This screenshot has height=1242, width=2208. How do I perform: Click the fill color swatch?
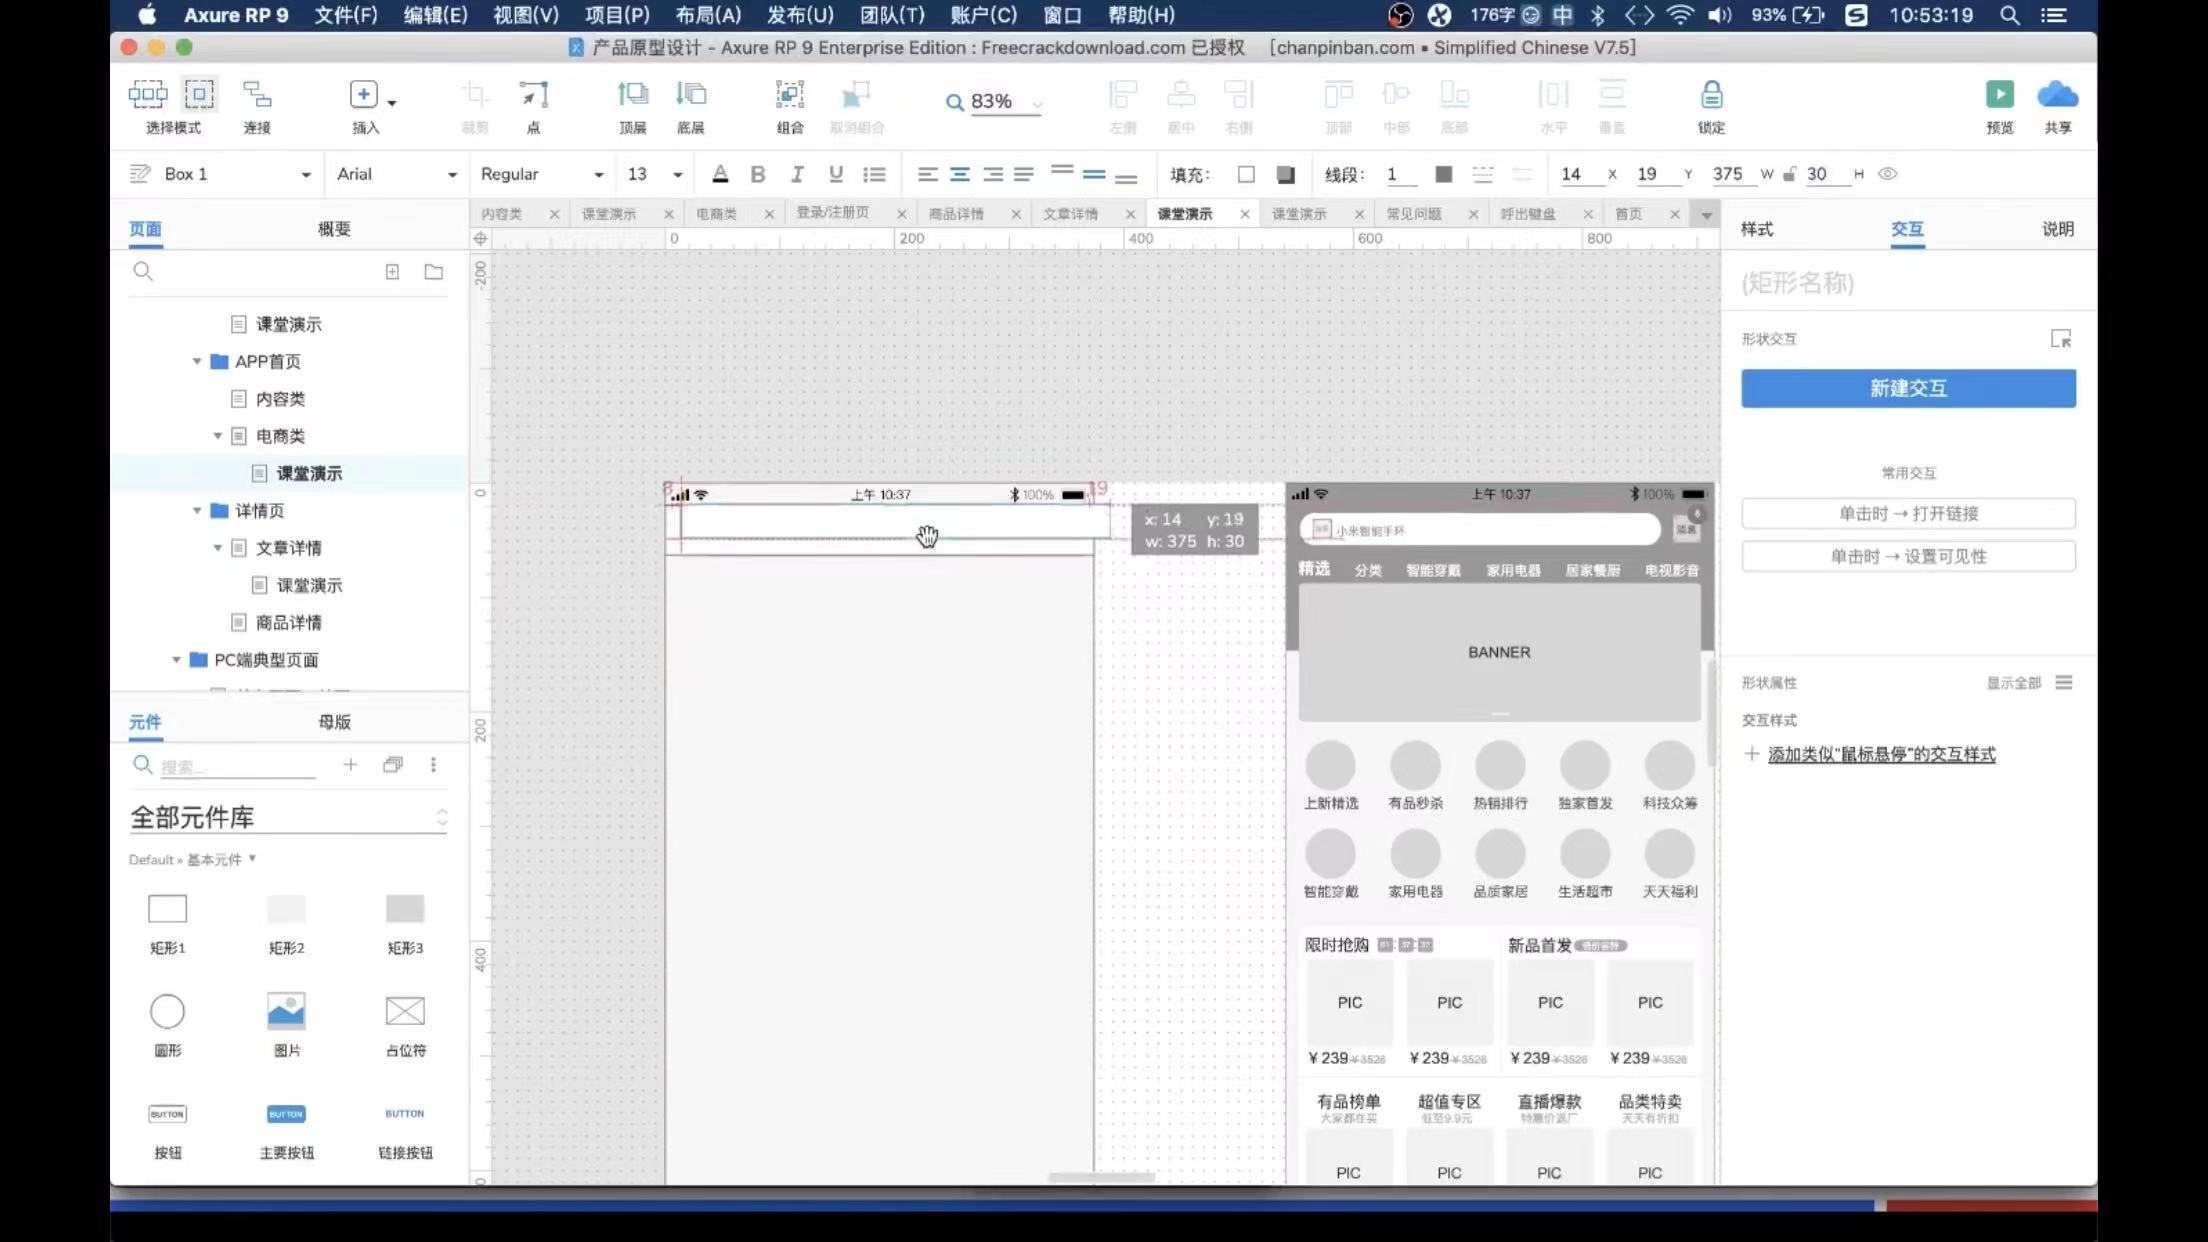[1246, 174]
